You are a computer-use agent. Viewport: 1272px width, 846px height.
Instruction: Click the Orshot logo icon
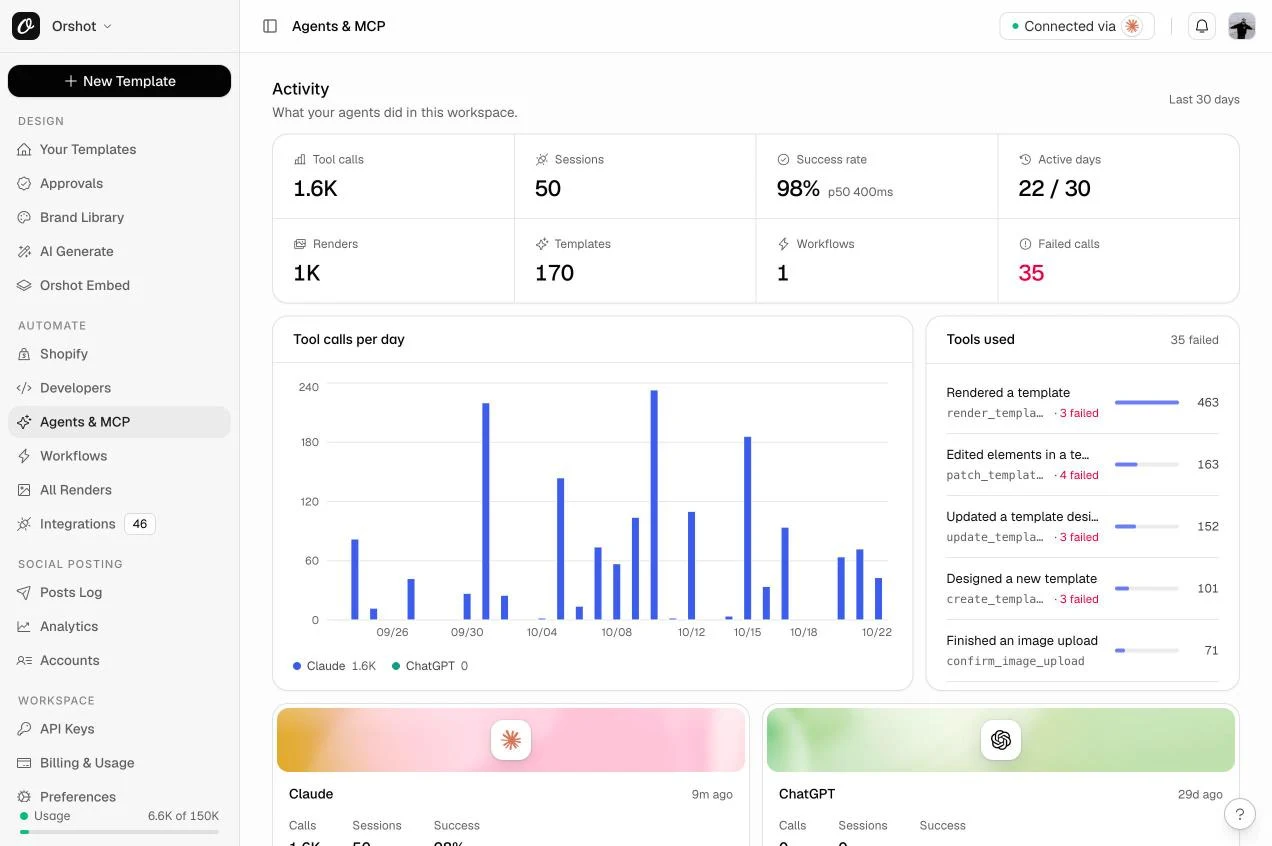[x=26, y=26]
